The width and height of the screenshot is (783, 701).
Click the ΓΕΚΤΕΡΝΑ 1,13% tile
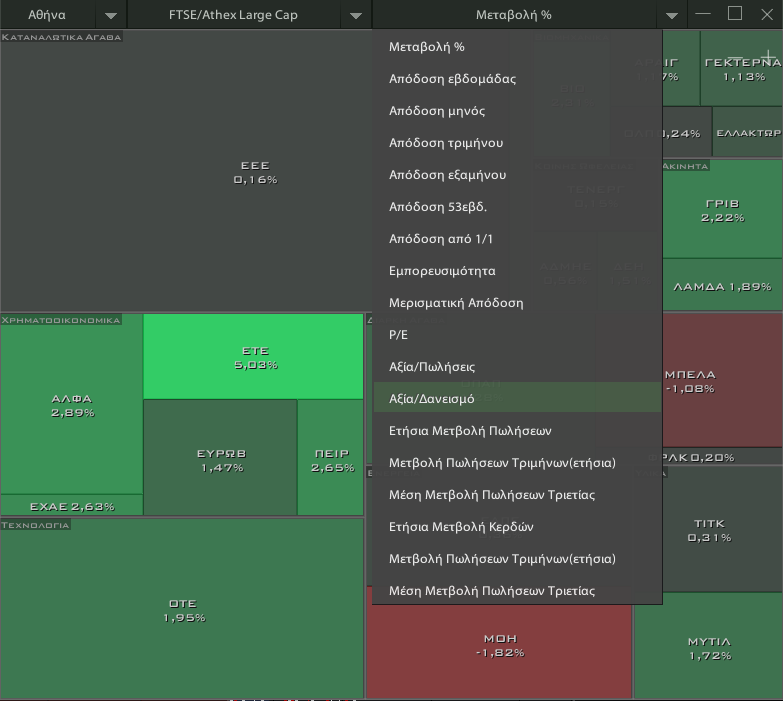742,68
